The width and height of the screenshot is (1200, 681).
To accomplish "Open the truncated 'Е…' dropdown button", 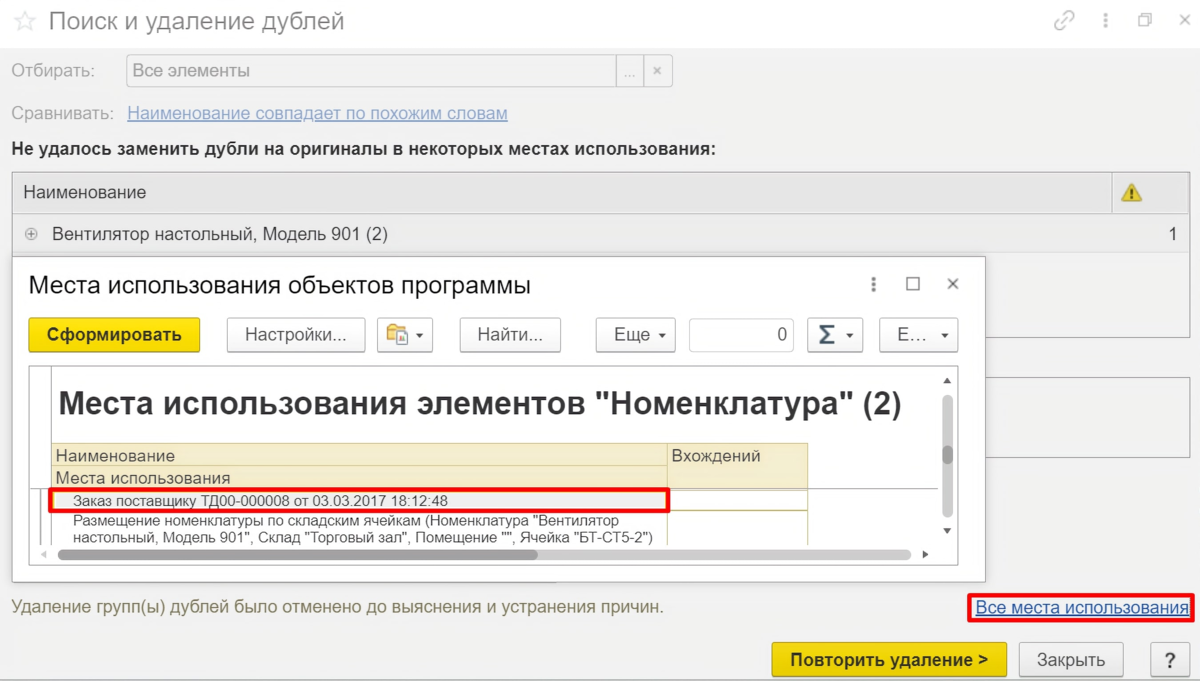I will click(x=918, y=335).
